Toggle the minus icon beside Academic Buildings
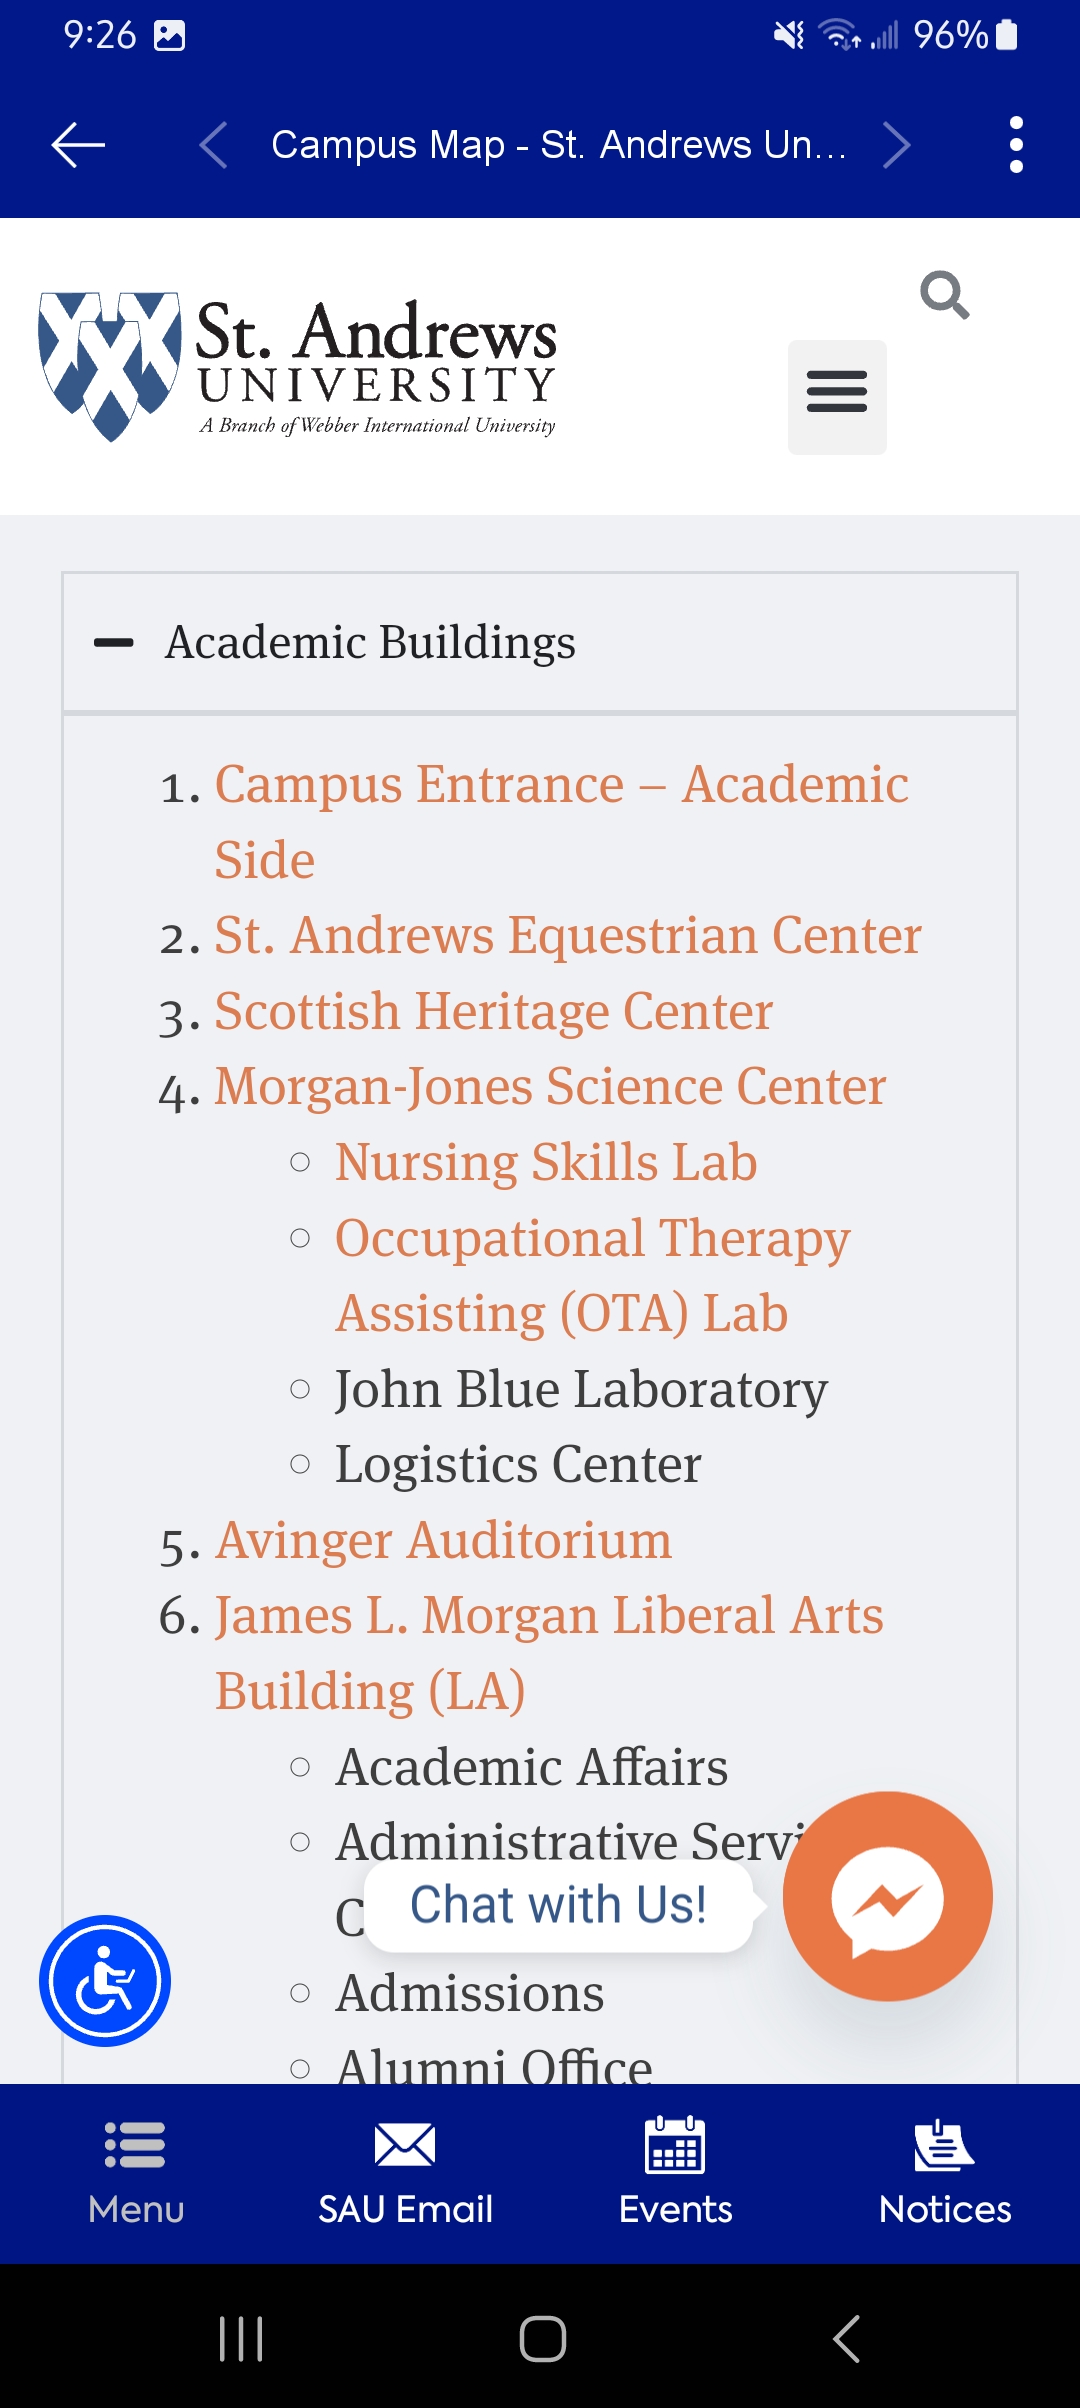The image size is (1080, 2408). (114, 642)
